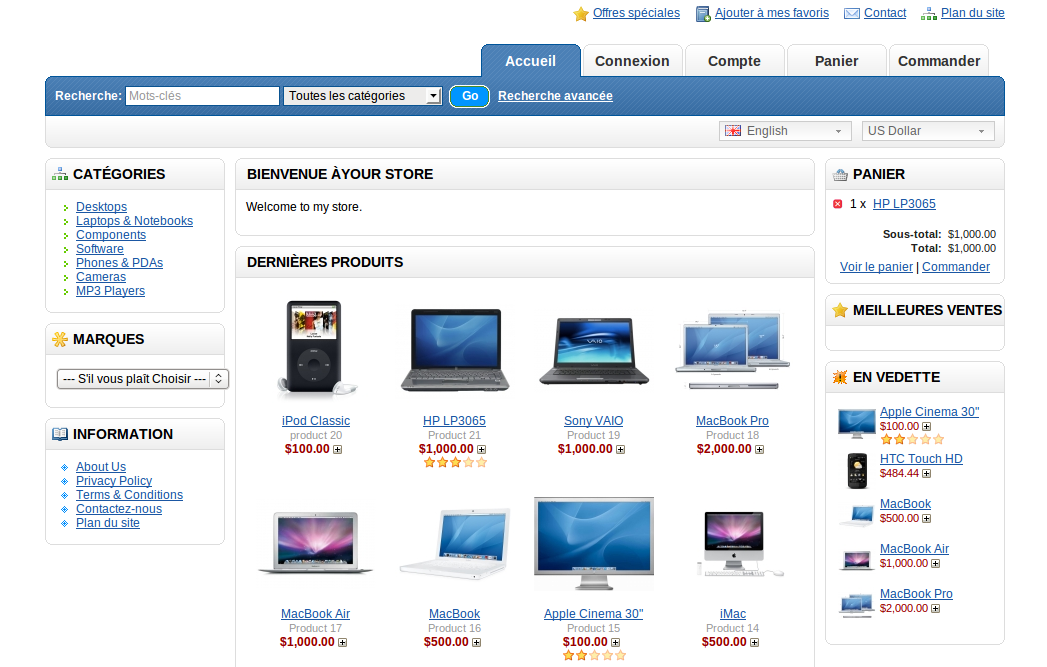The width and height of the screenshot is (1047, 667).
Task: Browse the Laptops & Notebooks category
Action: click(134, 221)
